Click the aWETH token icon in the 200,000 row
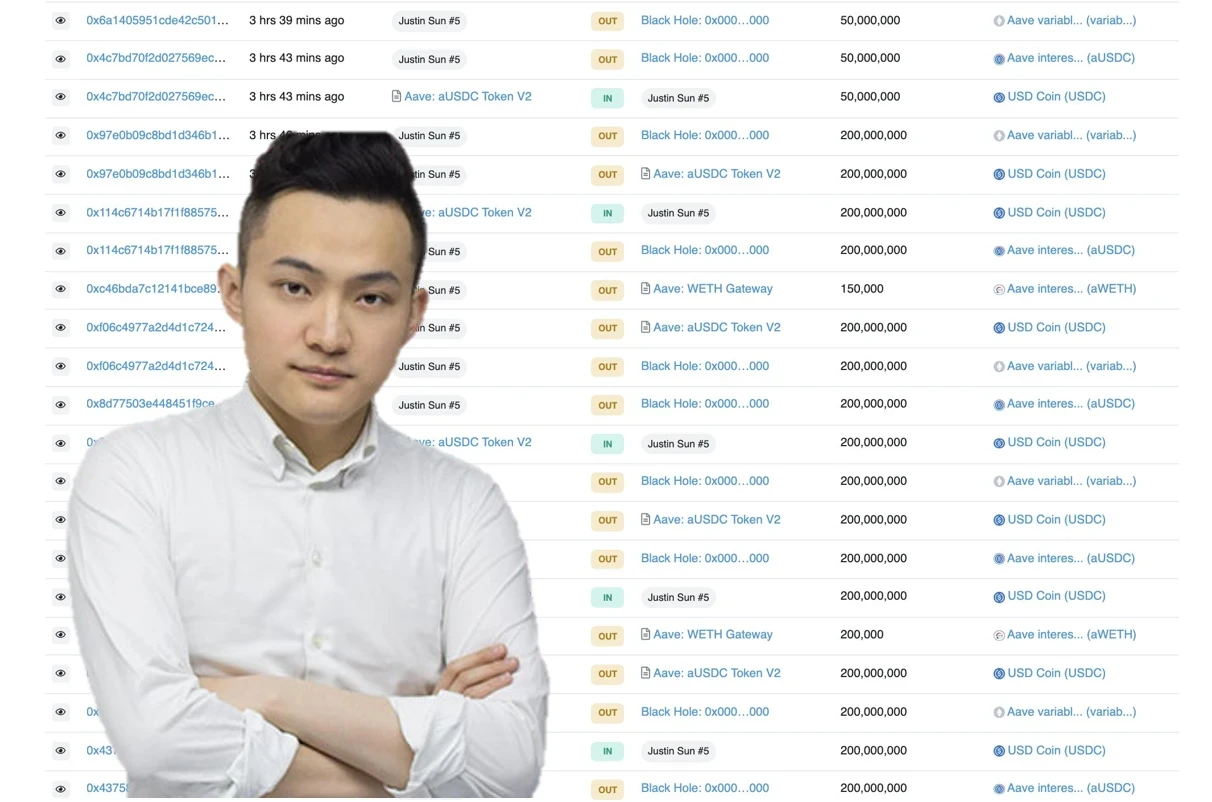 pyautogui.click(x=998, y=635)
